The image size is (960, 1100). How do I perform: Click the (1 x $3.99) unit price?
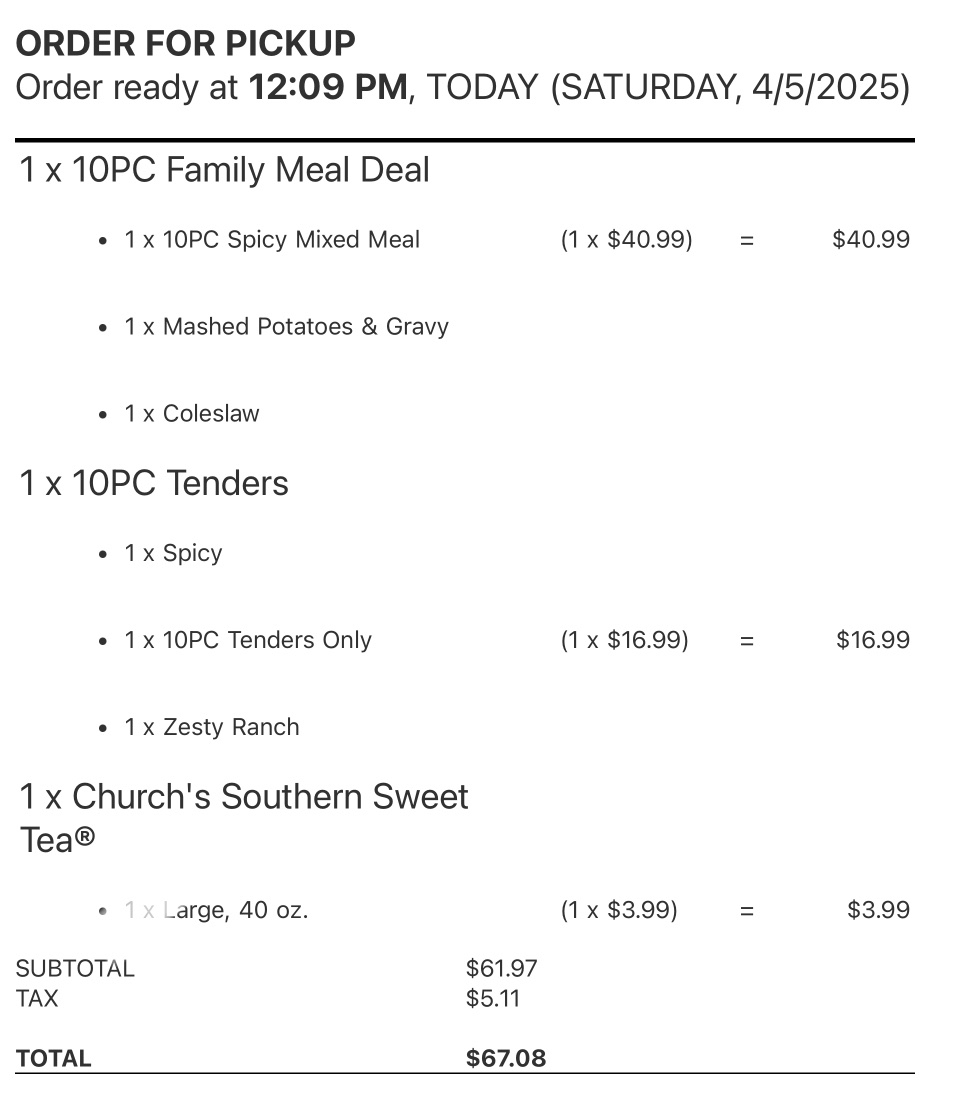[x=619, y=910]
